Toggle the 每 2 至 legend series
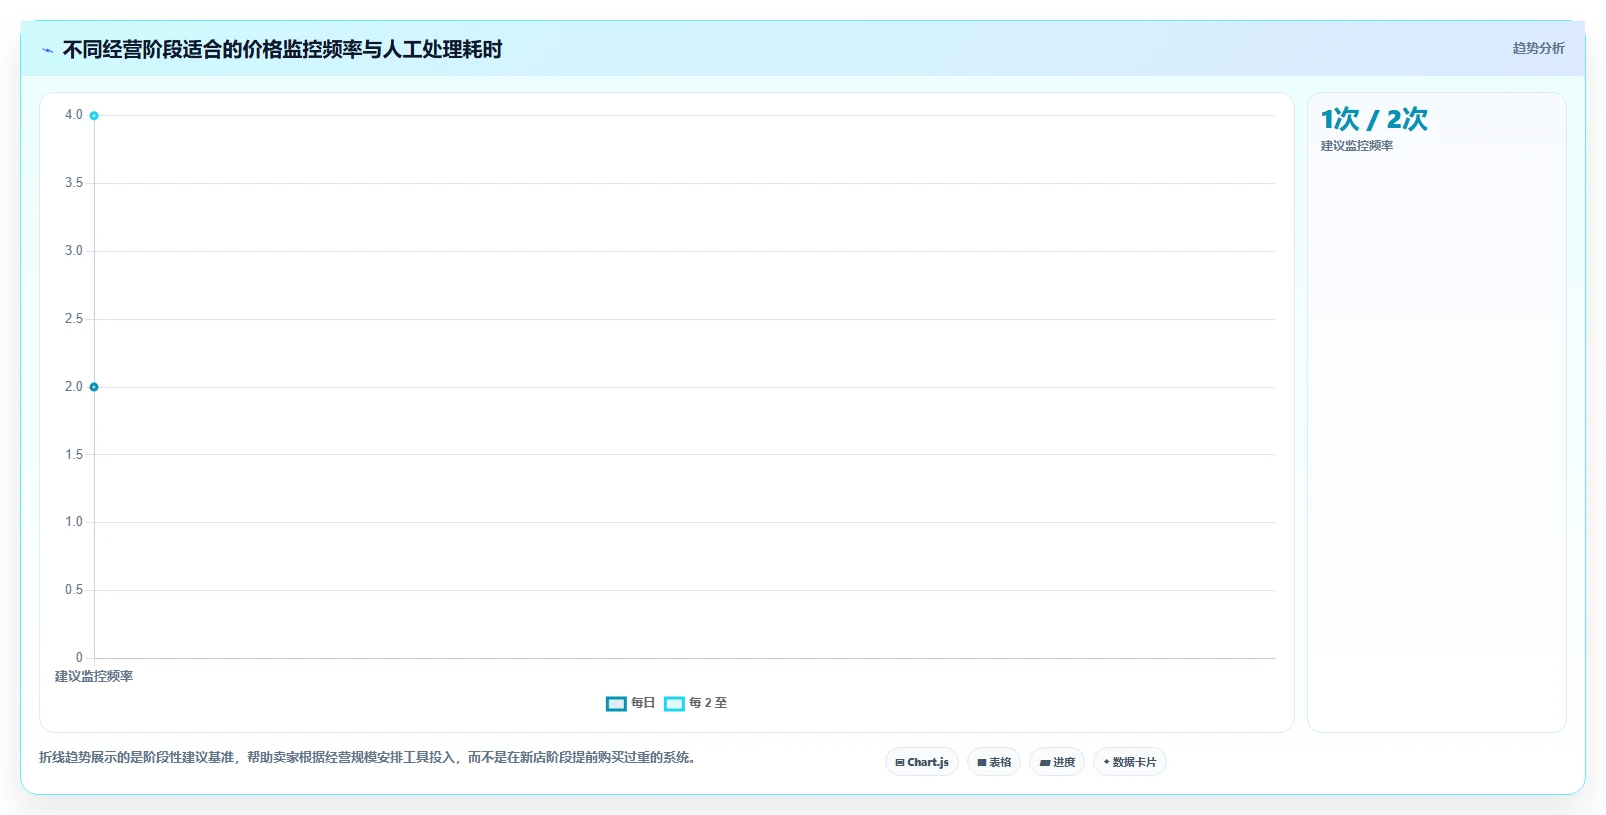The width and height of the screenshot is (1606, 815). pyautogui.click(x=695, y=703)
